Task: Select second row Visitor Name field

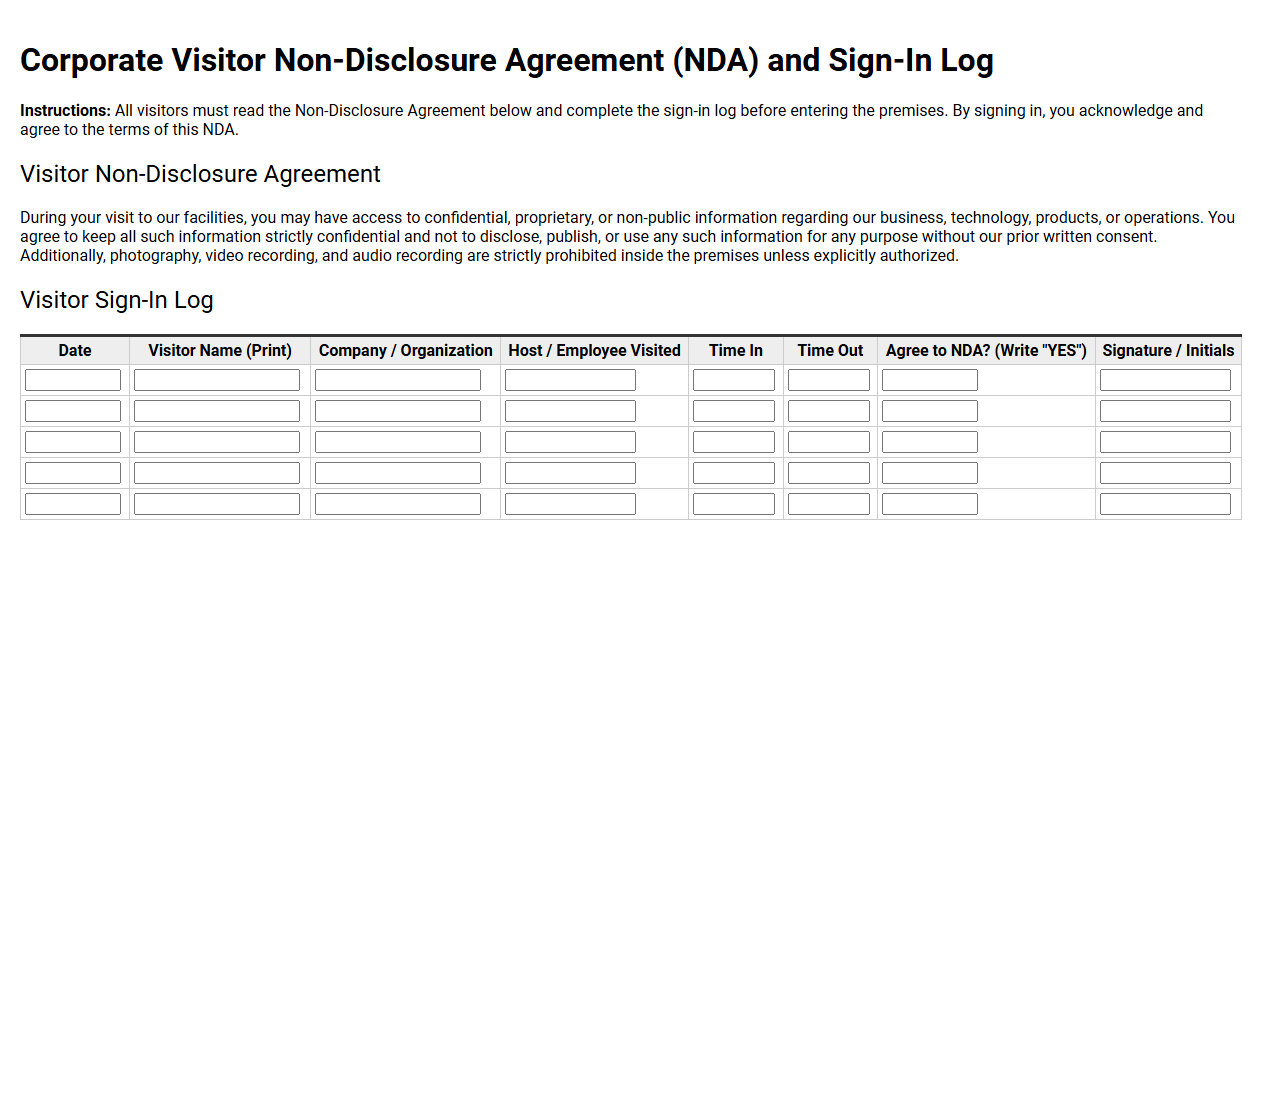Action: point(217,411)
